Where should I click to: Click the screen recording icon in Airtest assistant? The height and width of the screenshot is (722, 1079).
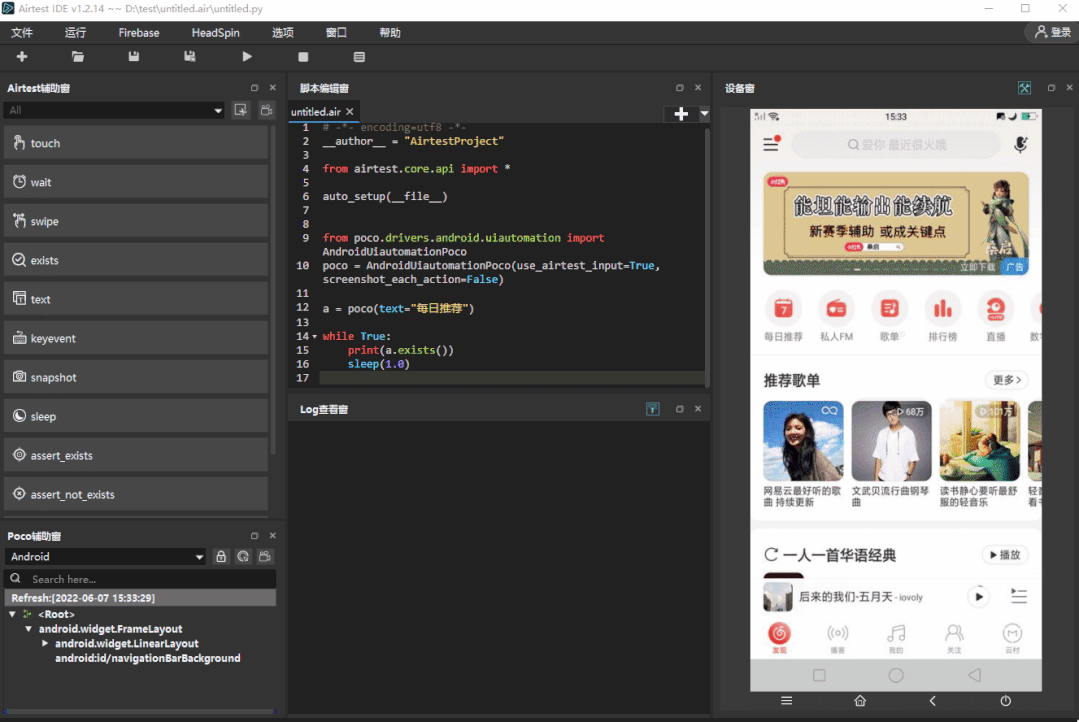(x=266, y=110)
